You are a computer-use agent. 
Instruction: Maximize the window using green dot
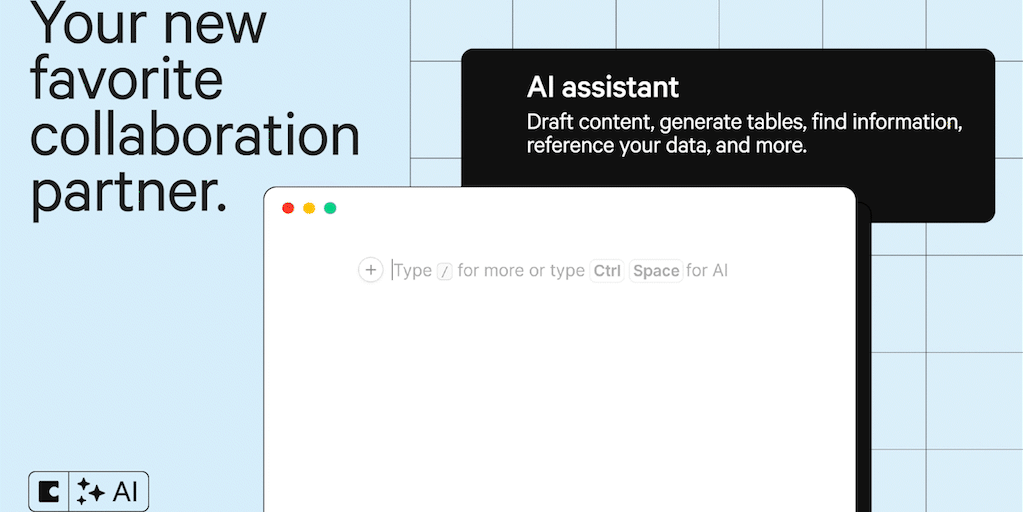[330, 208]
